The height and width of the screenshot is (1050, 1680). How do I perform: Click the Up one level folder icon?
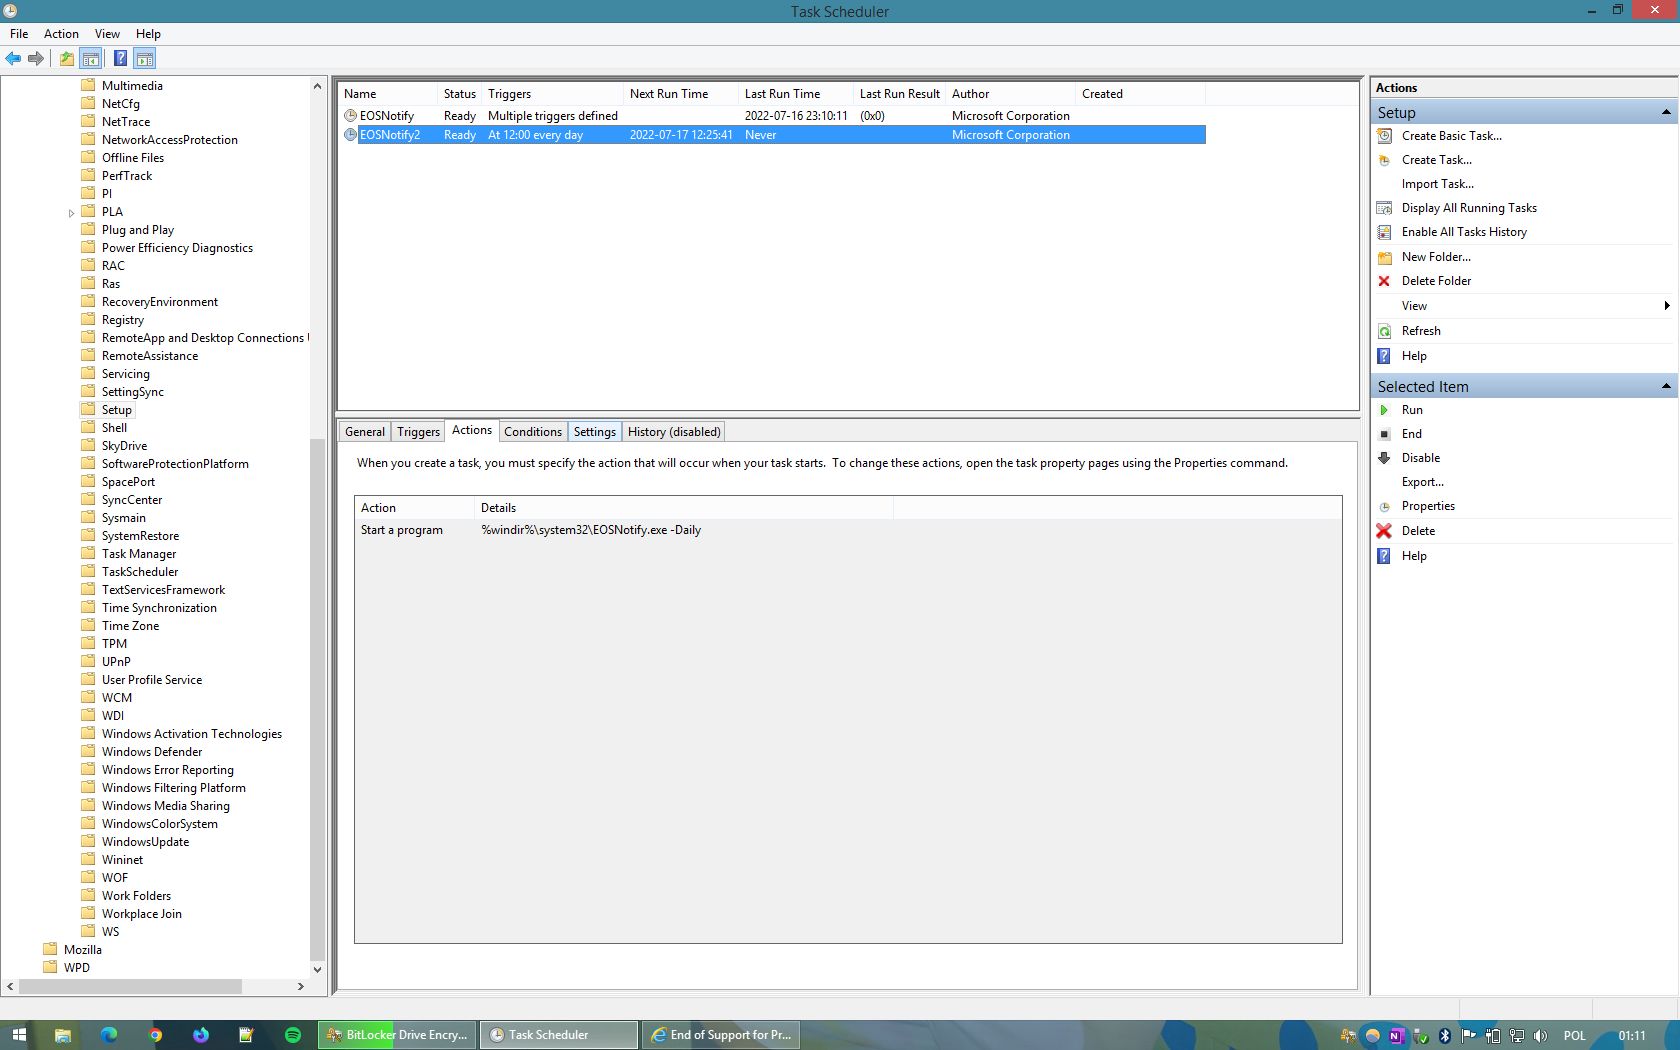(x=66, y=58)
